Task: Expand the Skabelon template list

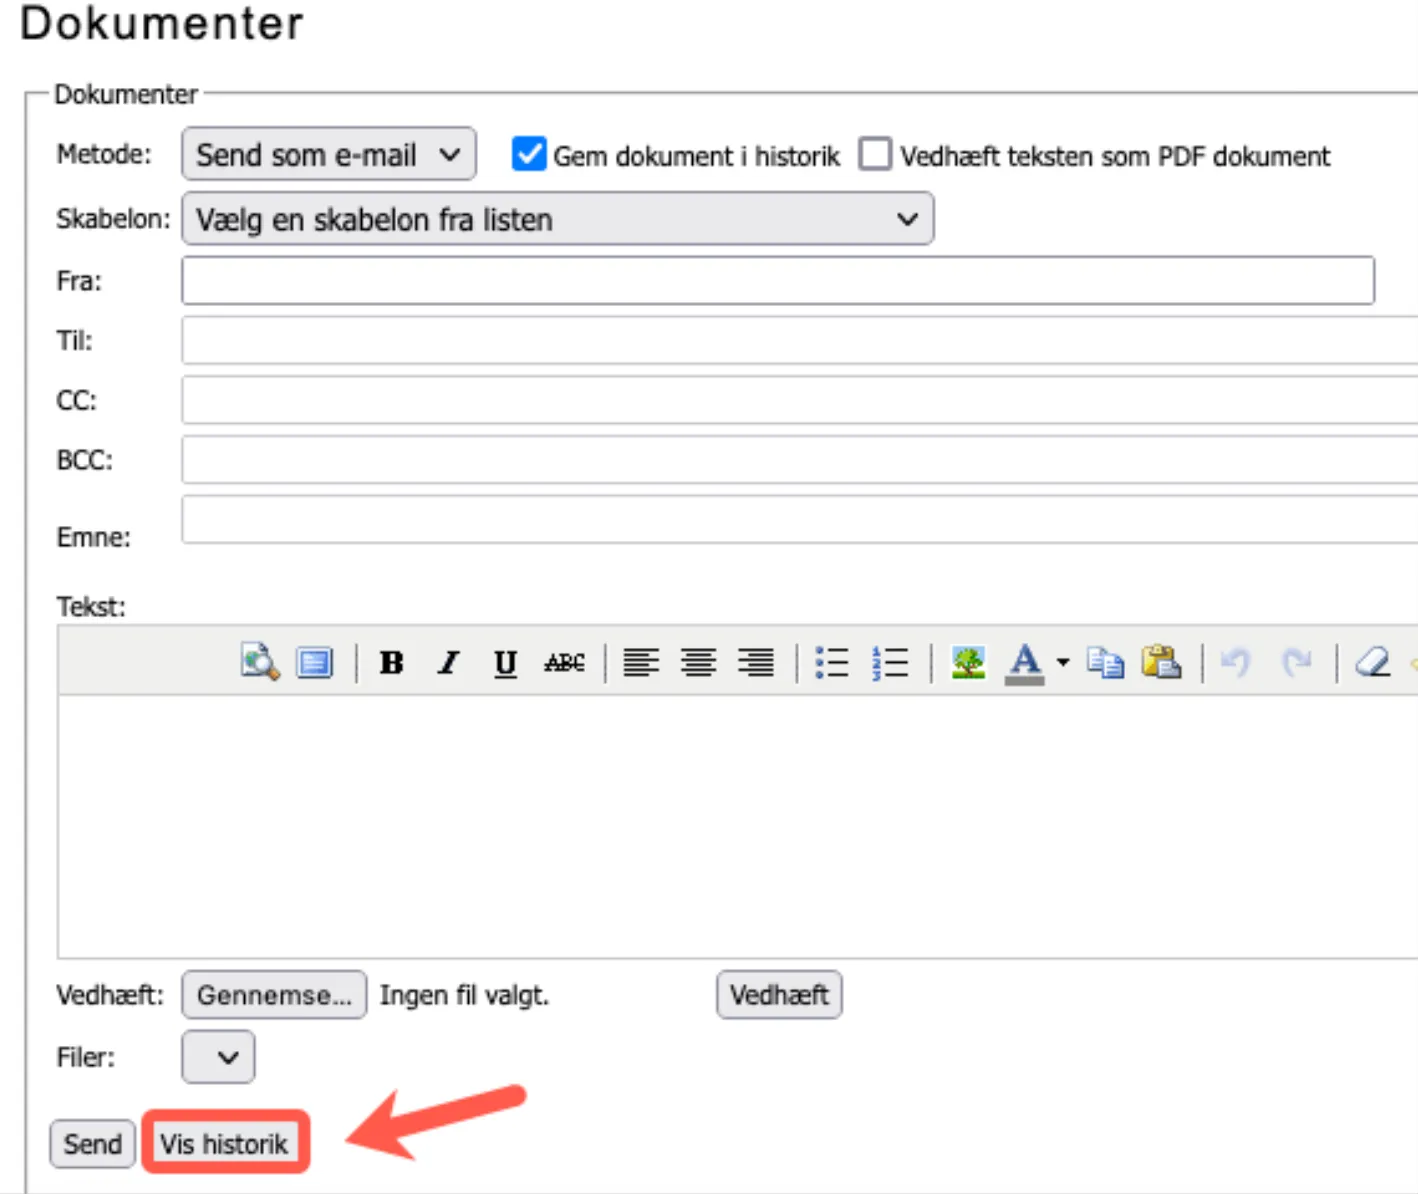Action: (557, 219)
